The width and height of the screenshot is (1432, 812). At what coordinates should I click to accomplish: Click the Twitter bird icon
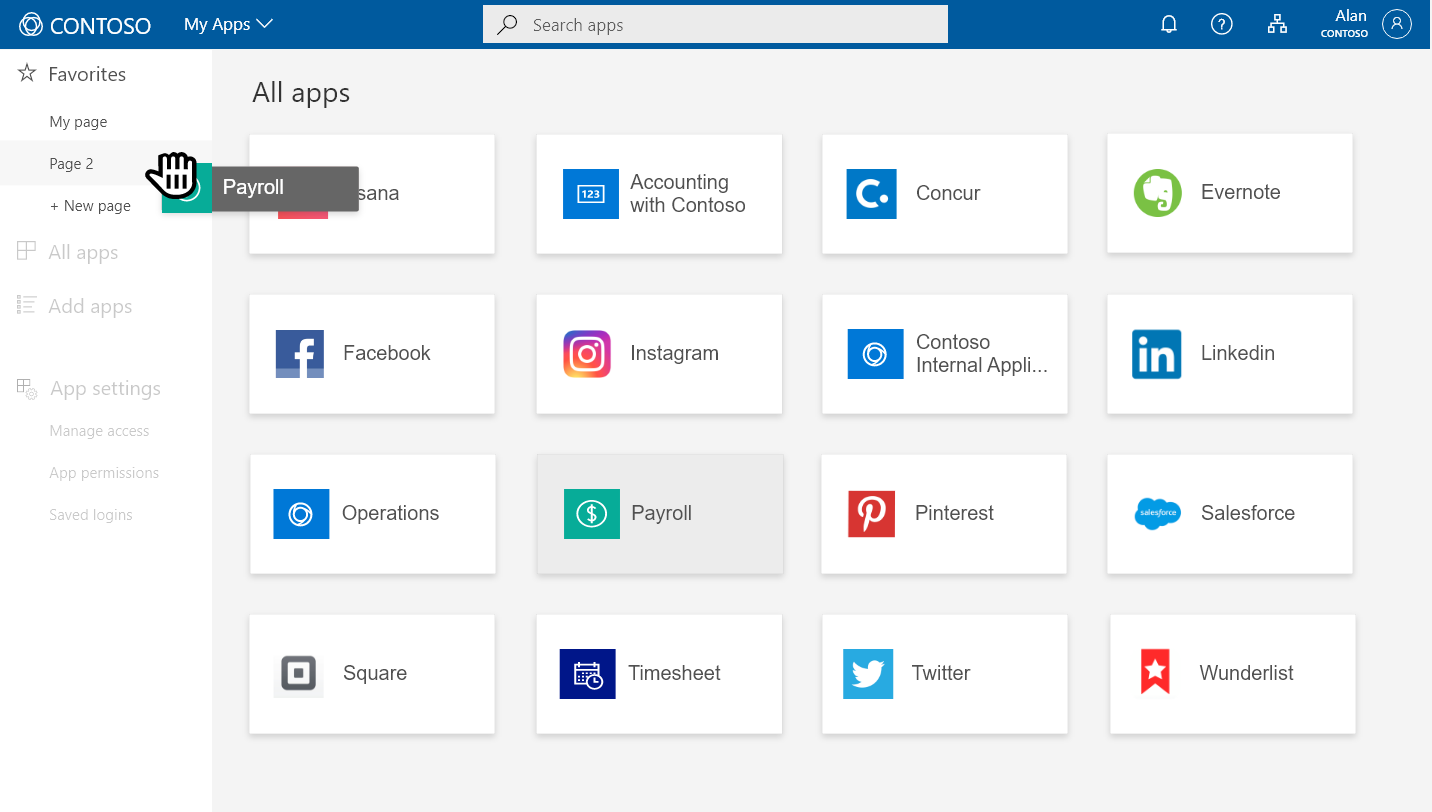click(x=868, y=674)
